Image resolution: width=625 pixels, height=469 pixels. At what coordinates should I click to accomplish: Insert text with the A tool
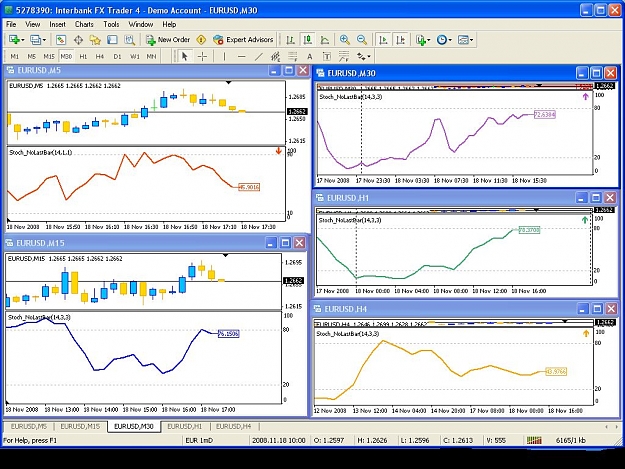(x=309, y=57)
